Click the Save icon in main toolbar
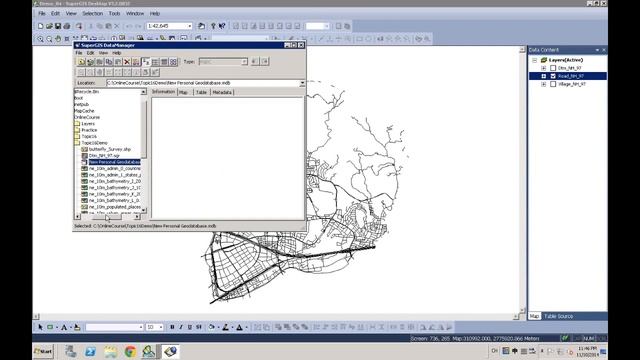 (58, 26)
